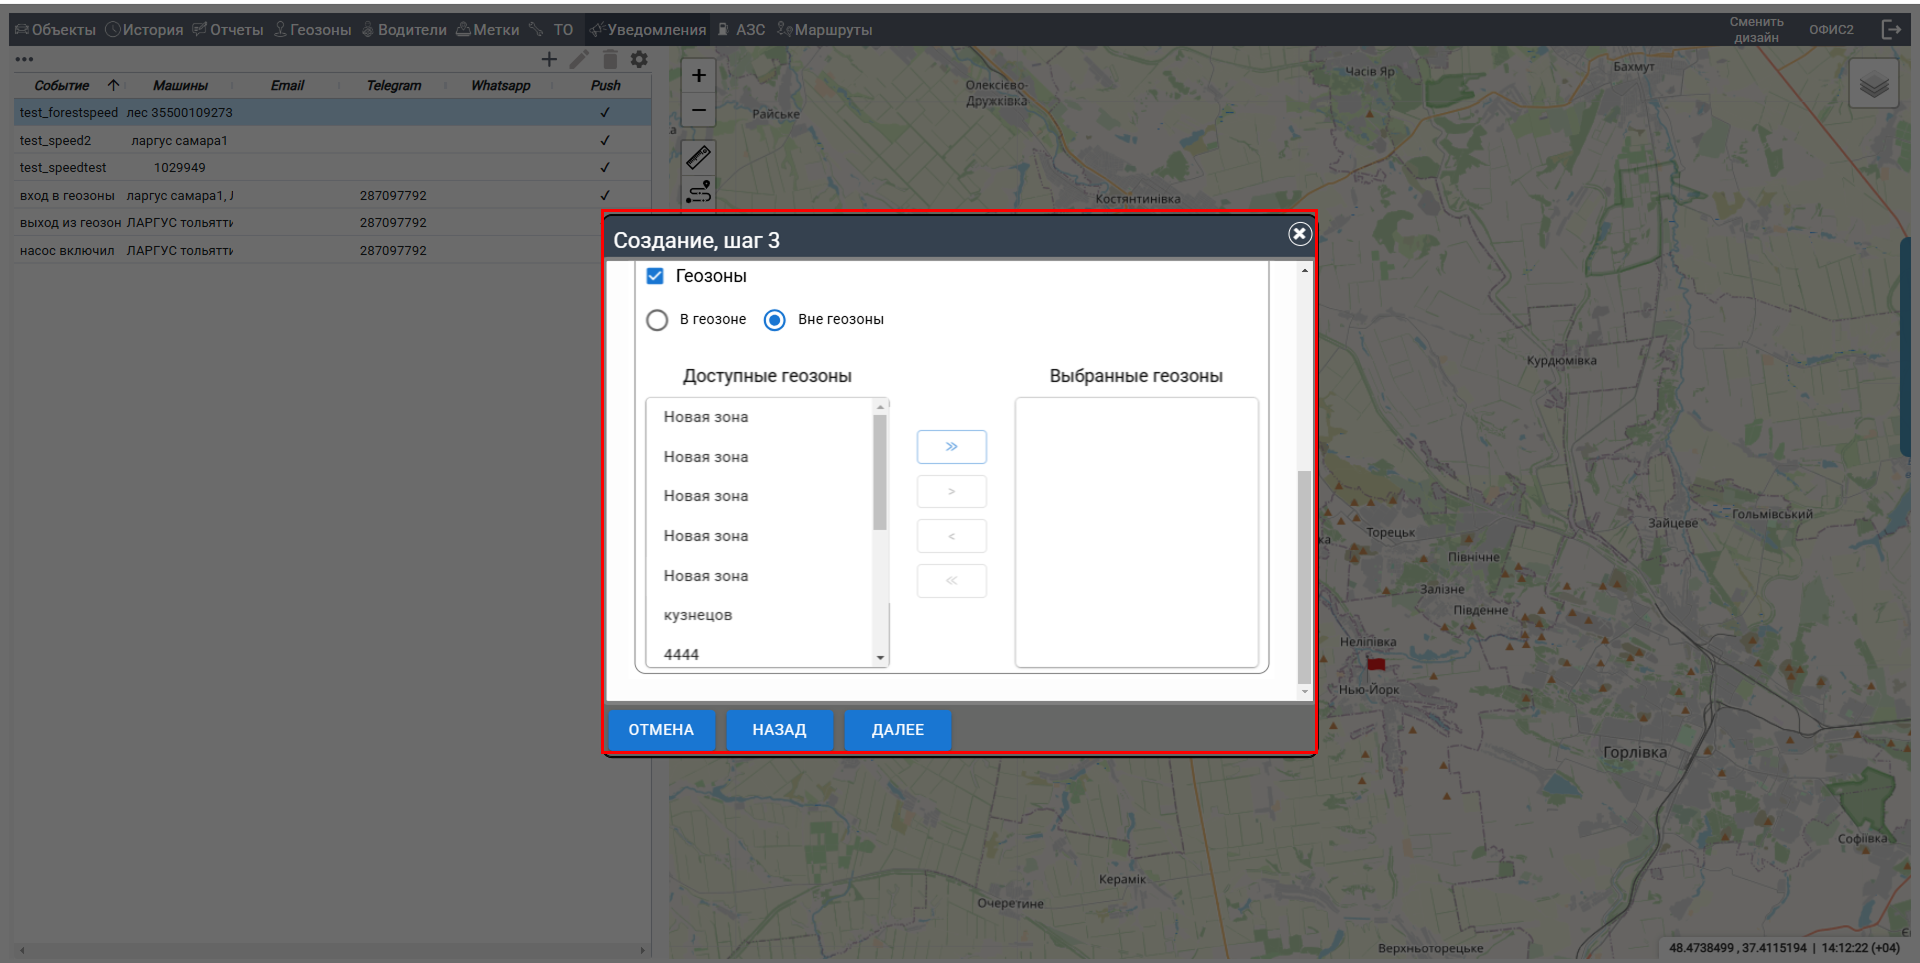Zoom in the map with plus button
The image size is (1920, 963).
tap(698, 76)
